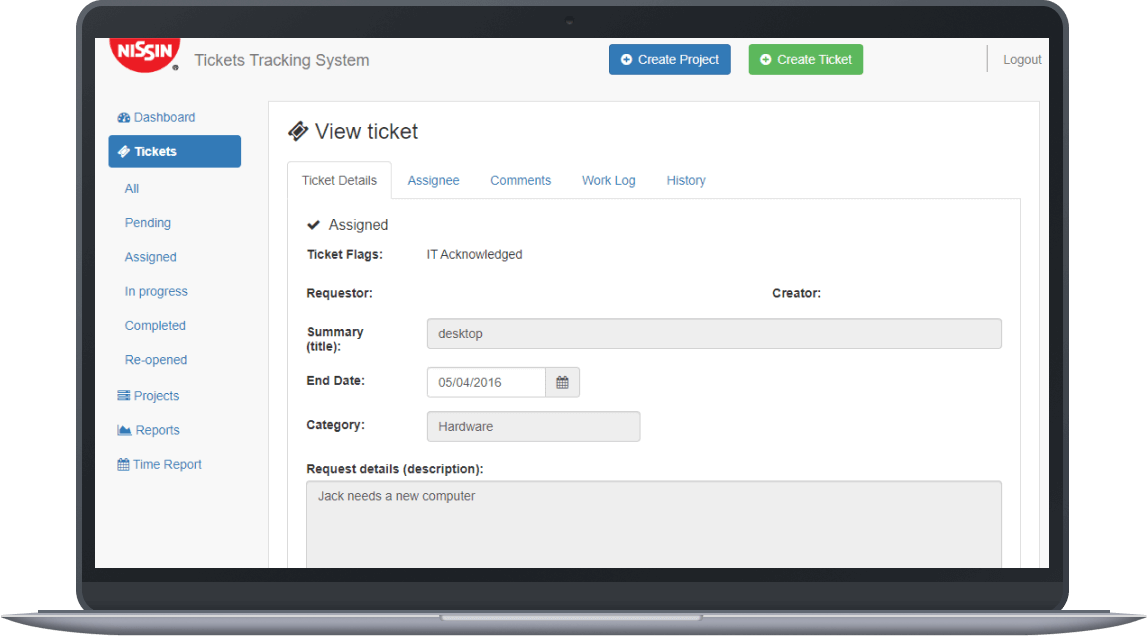Switch to the Assignee tab
This screenshot has width=1148, height=636.
point(433,180)
